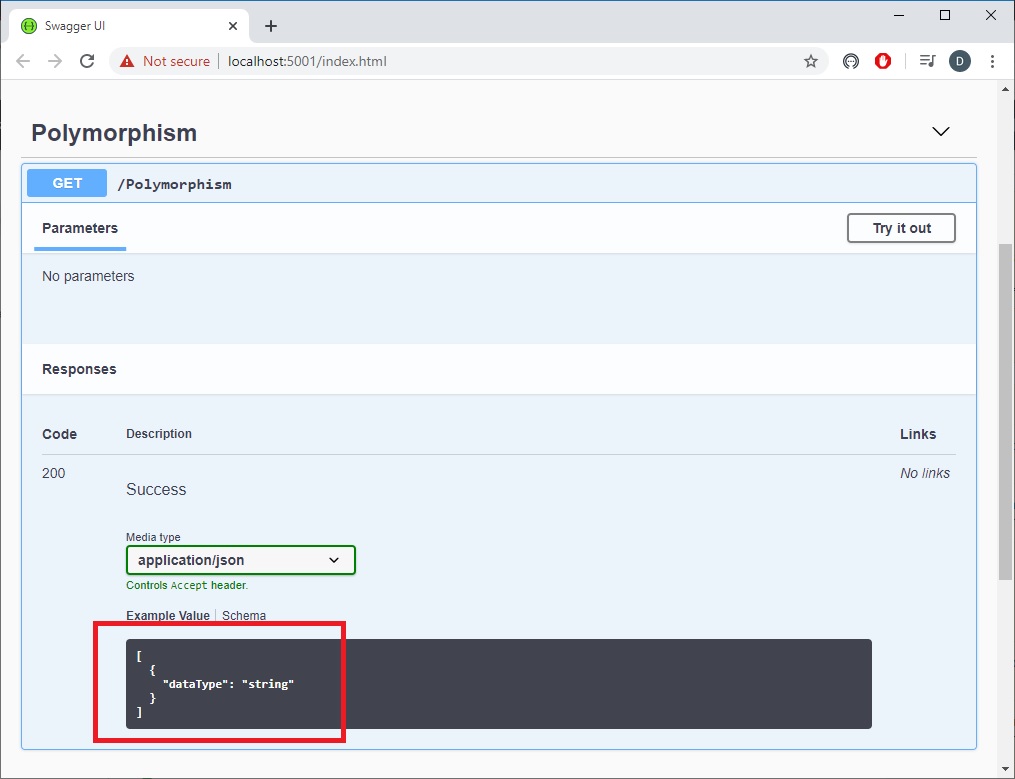Click the browser back arrow
This screenshot has height=779, width=1015.
pos(23,61)
